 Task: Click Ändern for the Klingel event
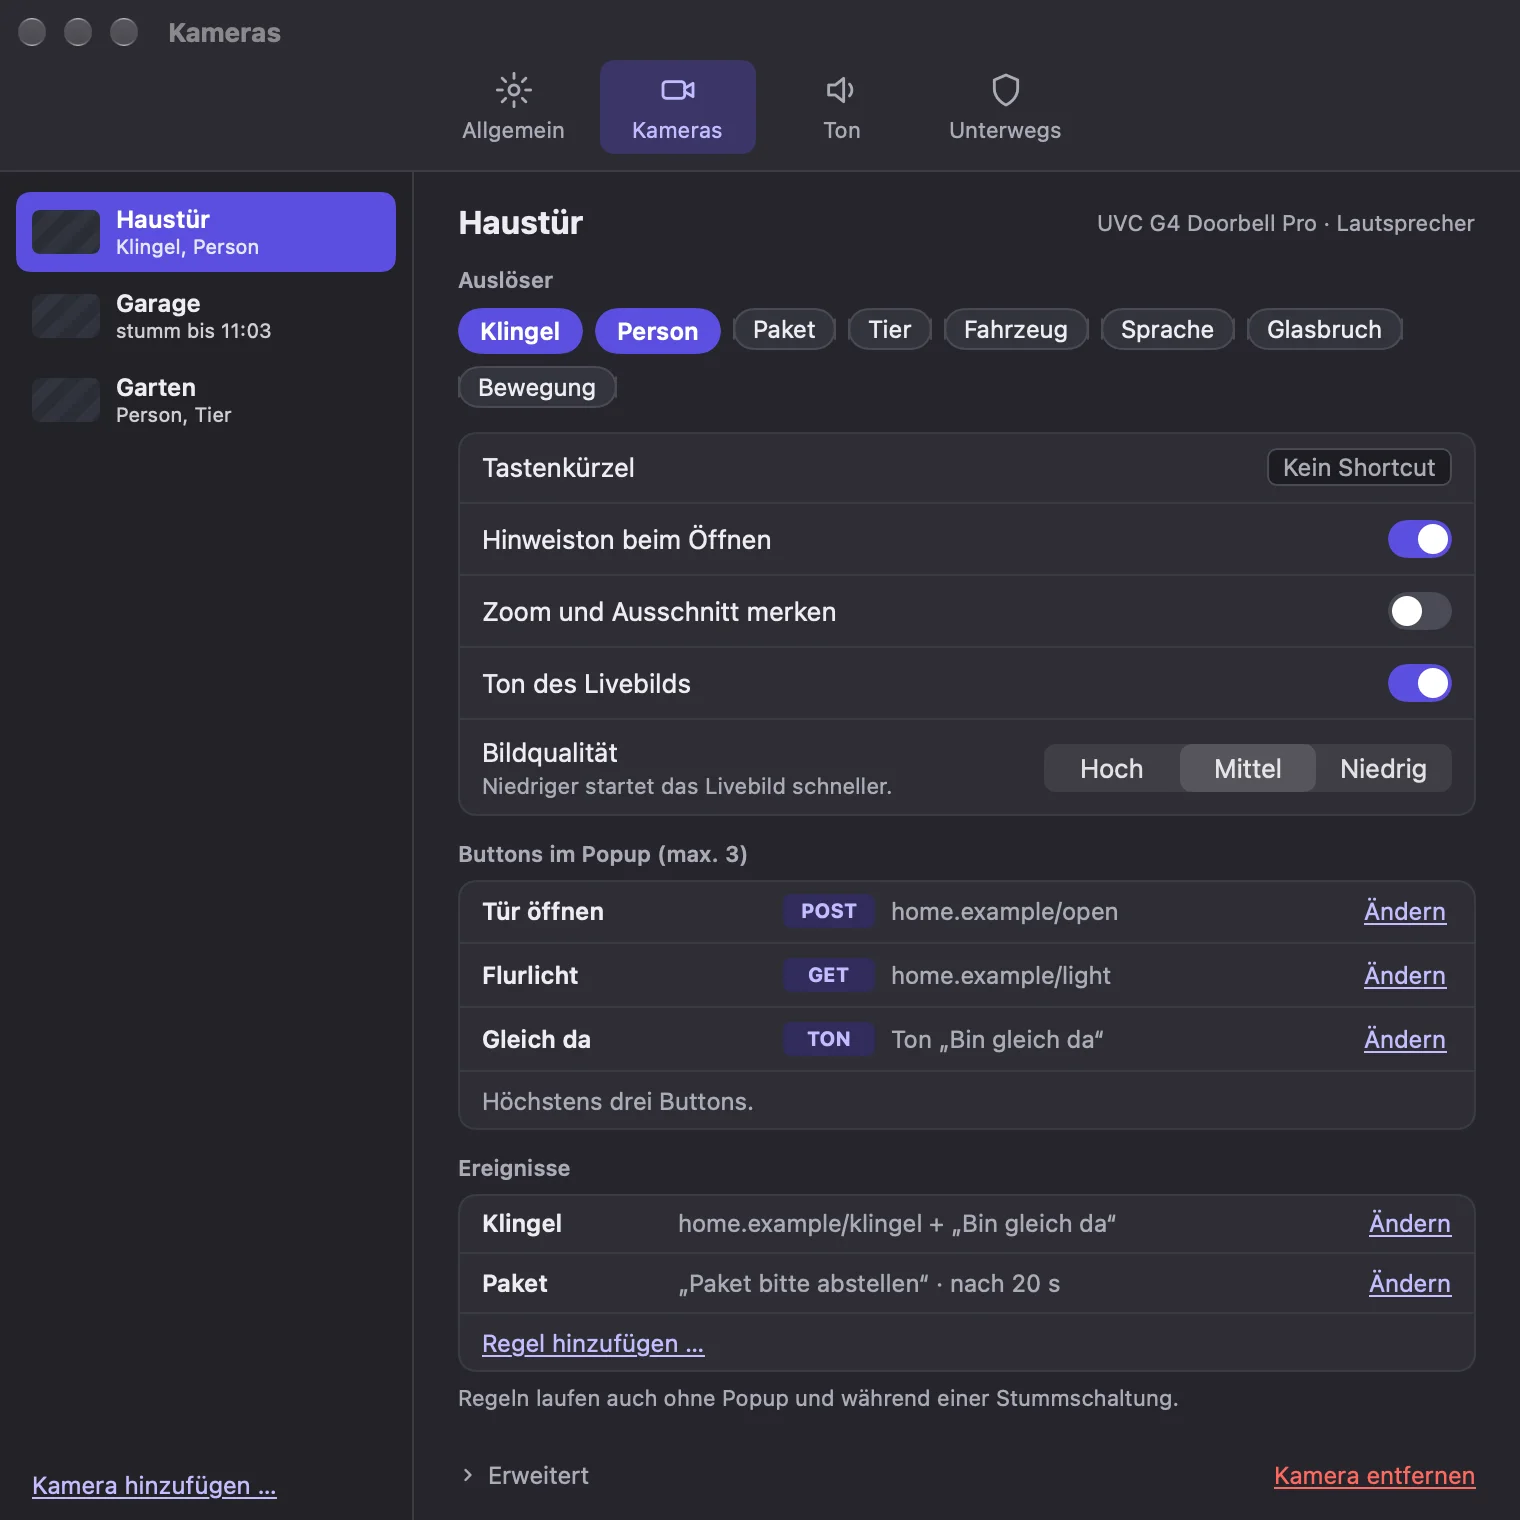[1410, 1224]
